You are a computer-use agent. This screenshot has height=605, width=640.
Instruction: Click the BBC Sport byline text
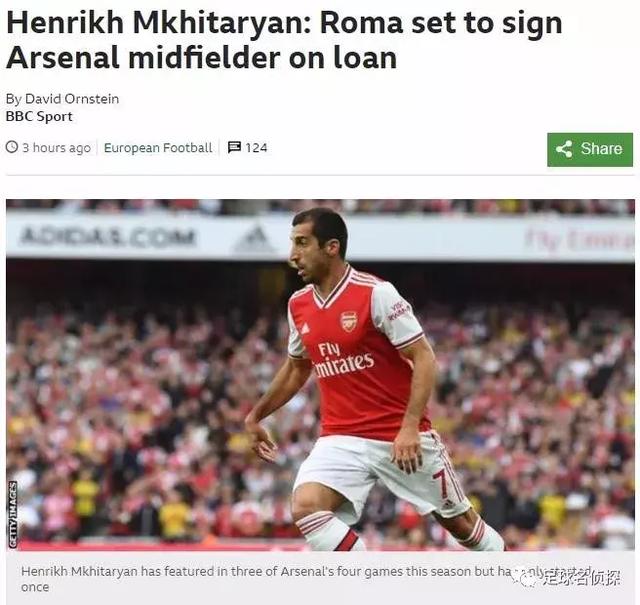pos(39,116)
